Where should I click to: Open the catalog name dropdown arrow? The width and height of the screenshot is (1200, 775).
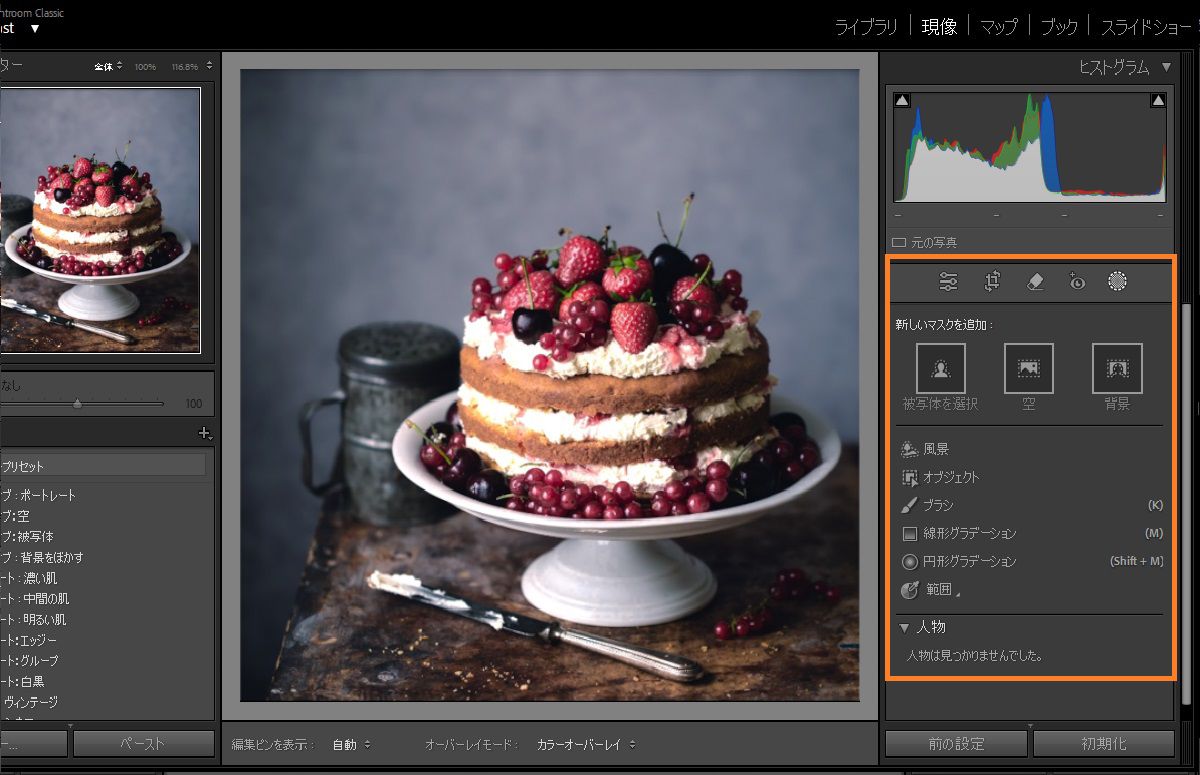[x=35, y=28]
